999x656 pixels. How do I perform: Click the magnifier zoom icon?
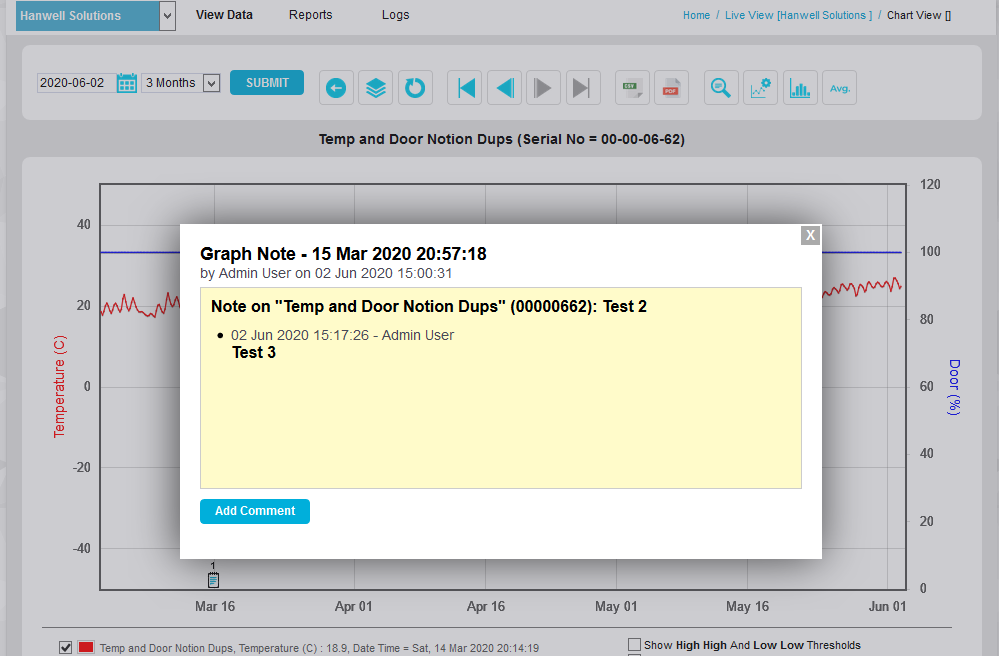[x=720, y=88]
